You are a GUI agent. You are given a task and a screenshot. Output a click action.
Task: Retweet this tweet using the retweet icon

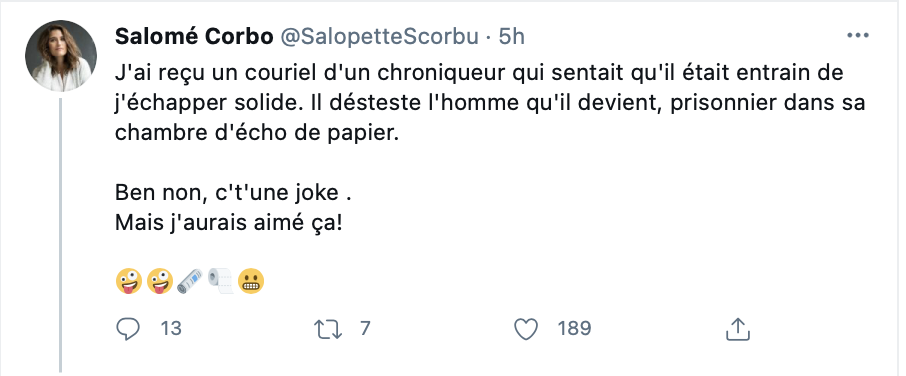coord(328,329)
